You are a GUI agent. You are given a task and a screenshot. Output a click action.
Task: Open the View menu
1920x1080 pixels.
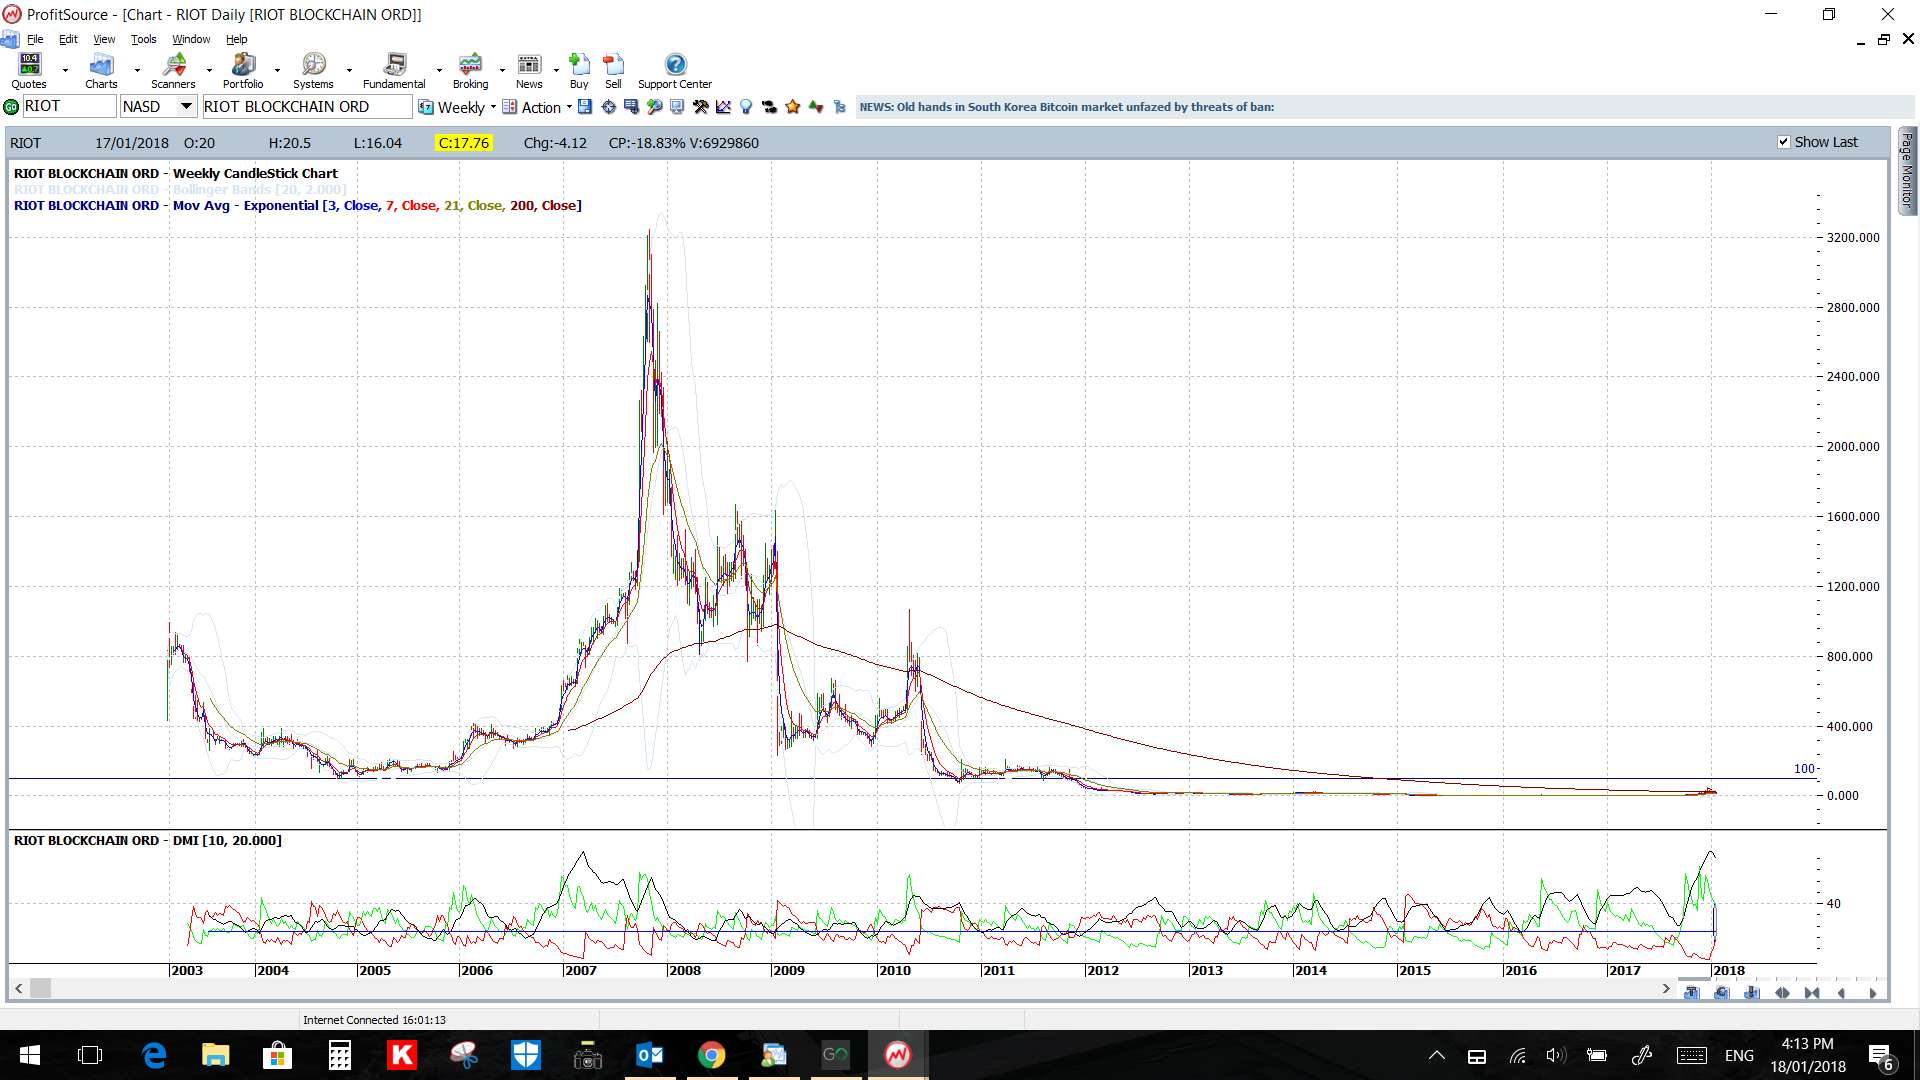104,39
